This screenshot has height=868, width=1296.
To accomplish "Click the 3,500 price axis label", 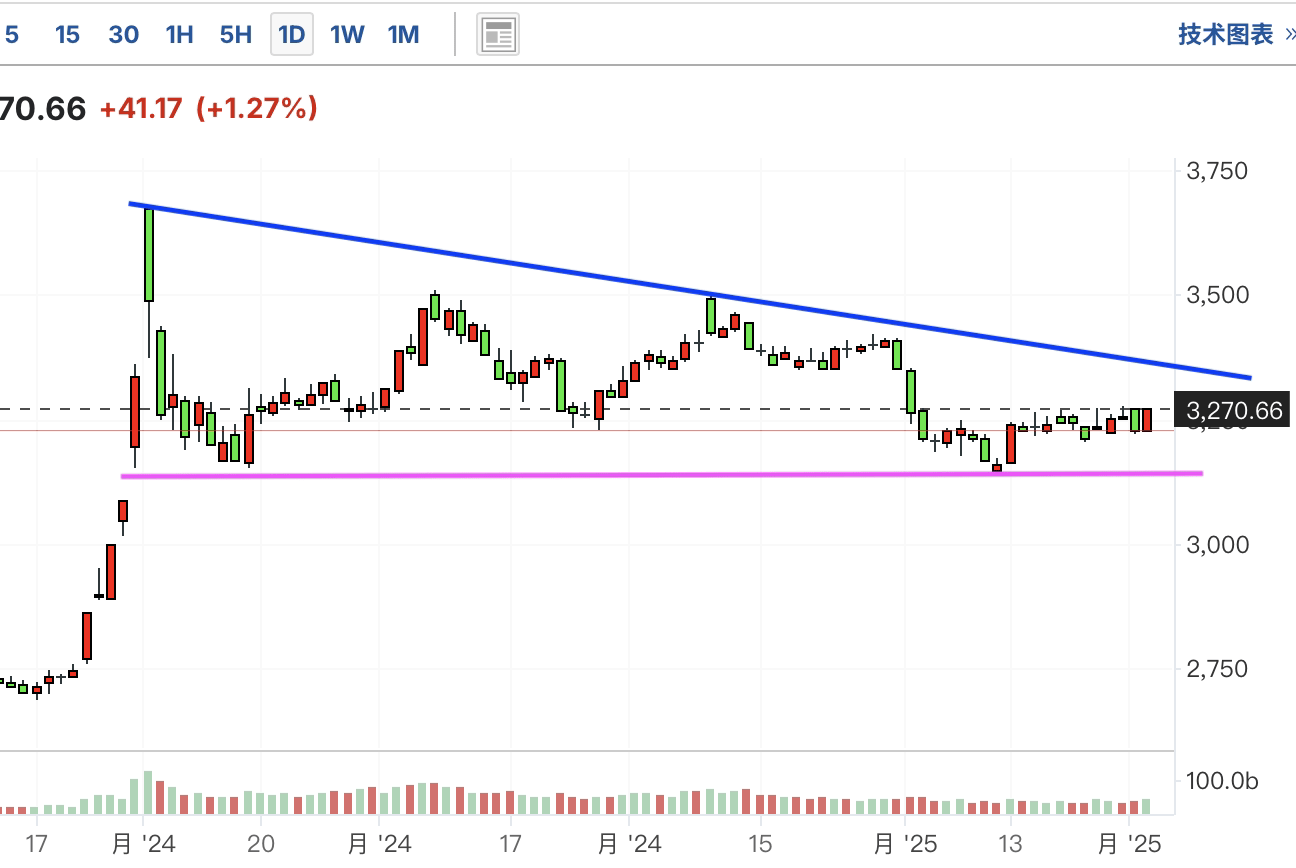I will pos(1216,295).
